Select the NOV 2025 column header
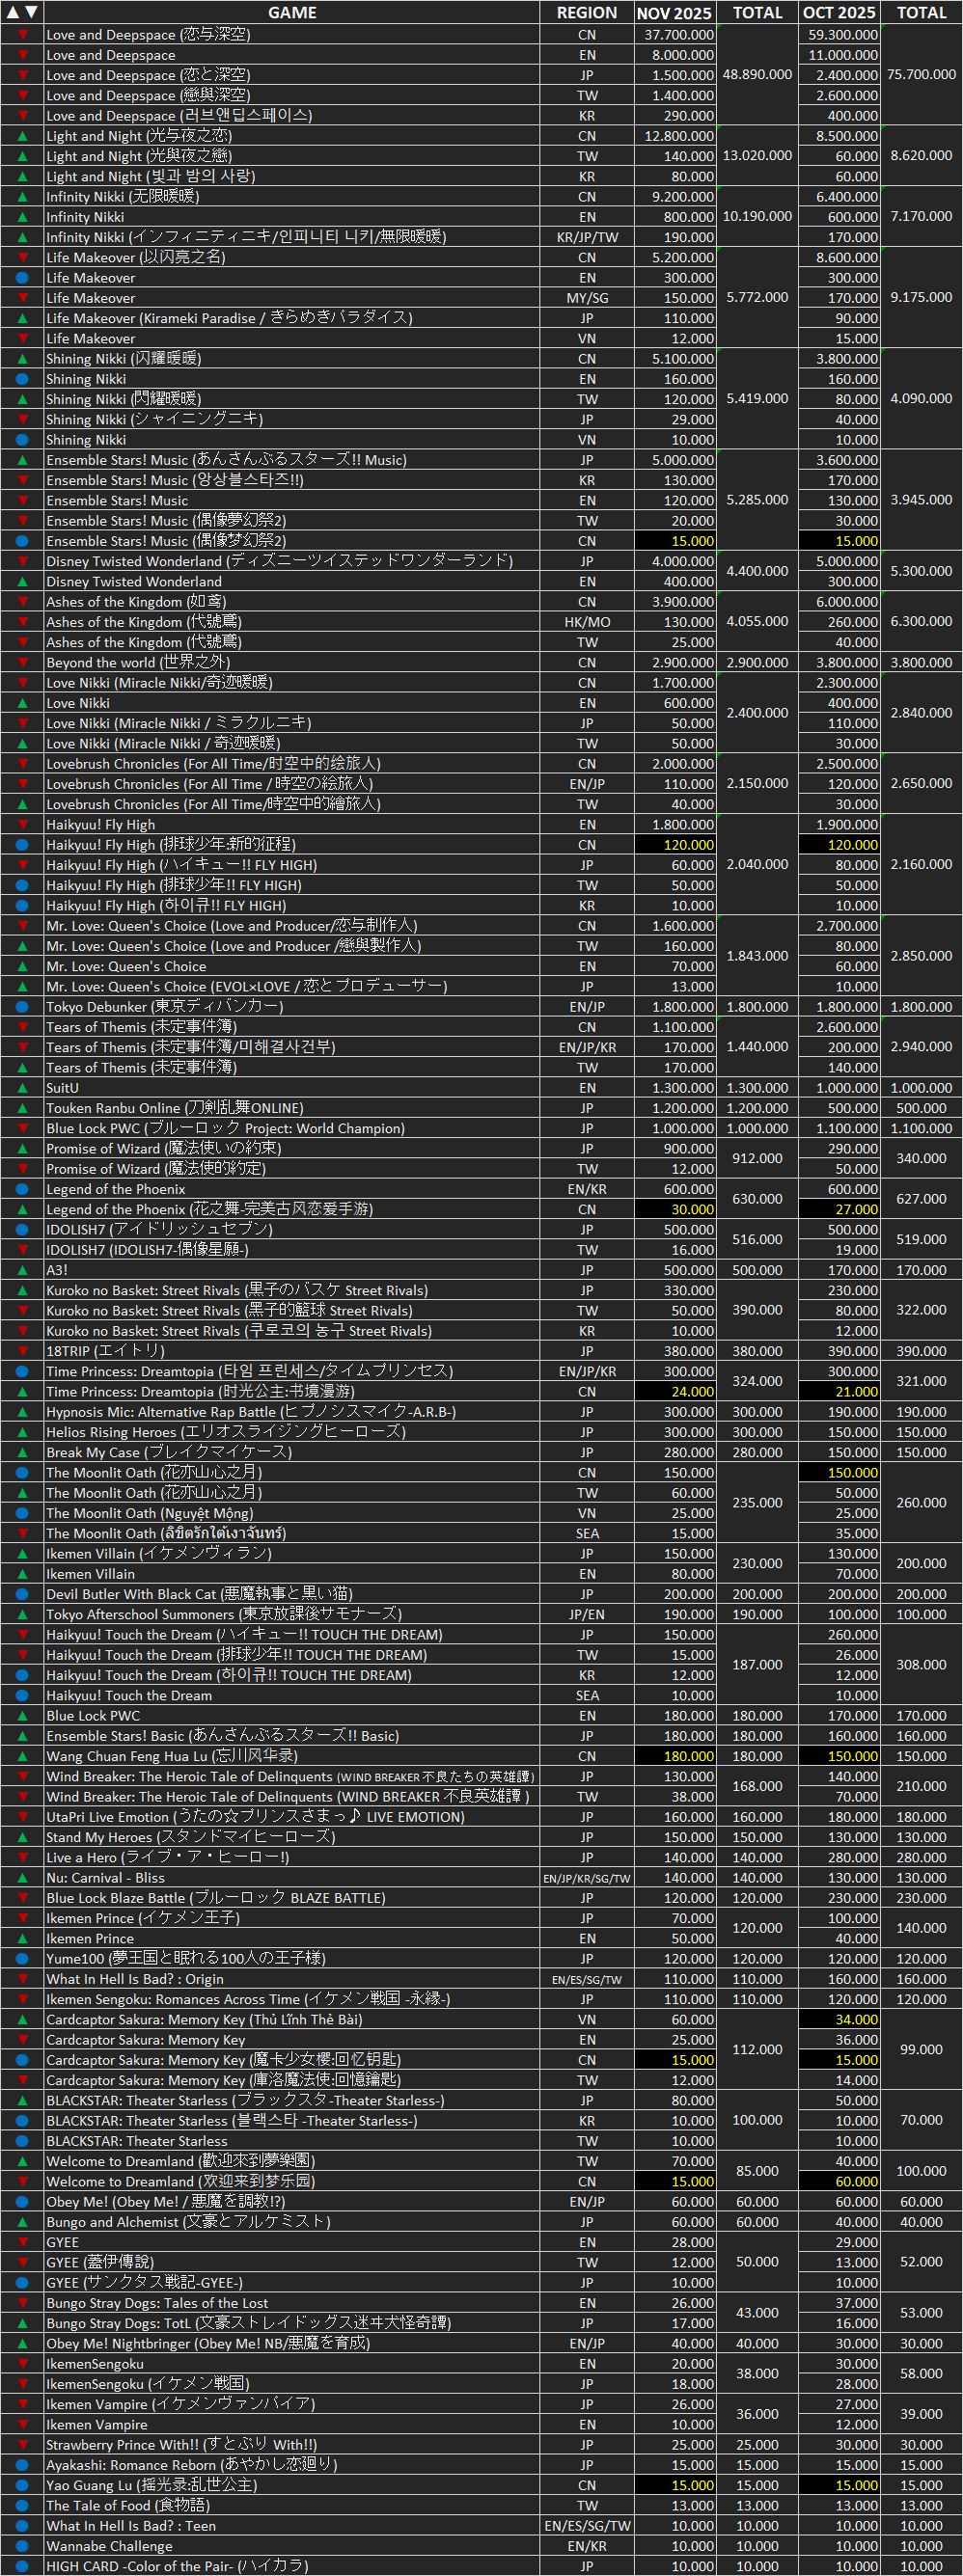Viewport: 963px width, 2576px height. click(x=675, y=12)
